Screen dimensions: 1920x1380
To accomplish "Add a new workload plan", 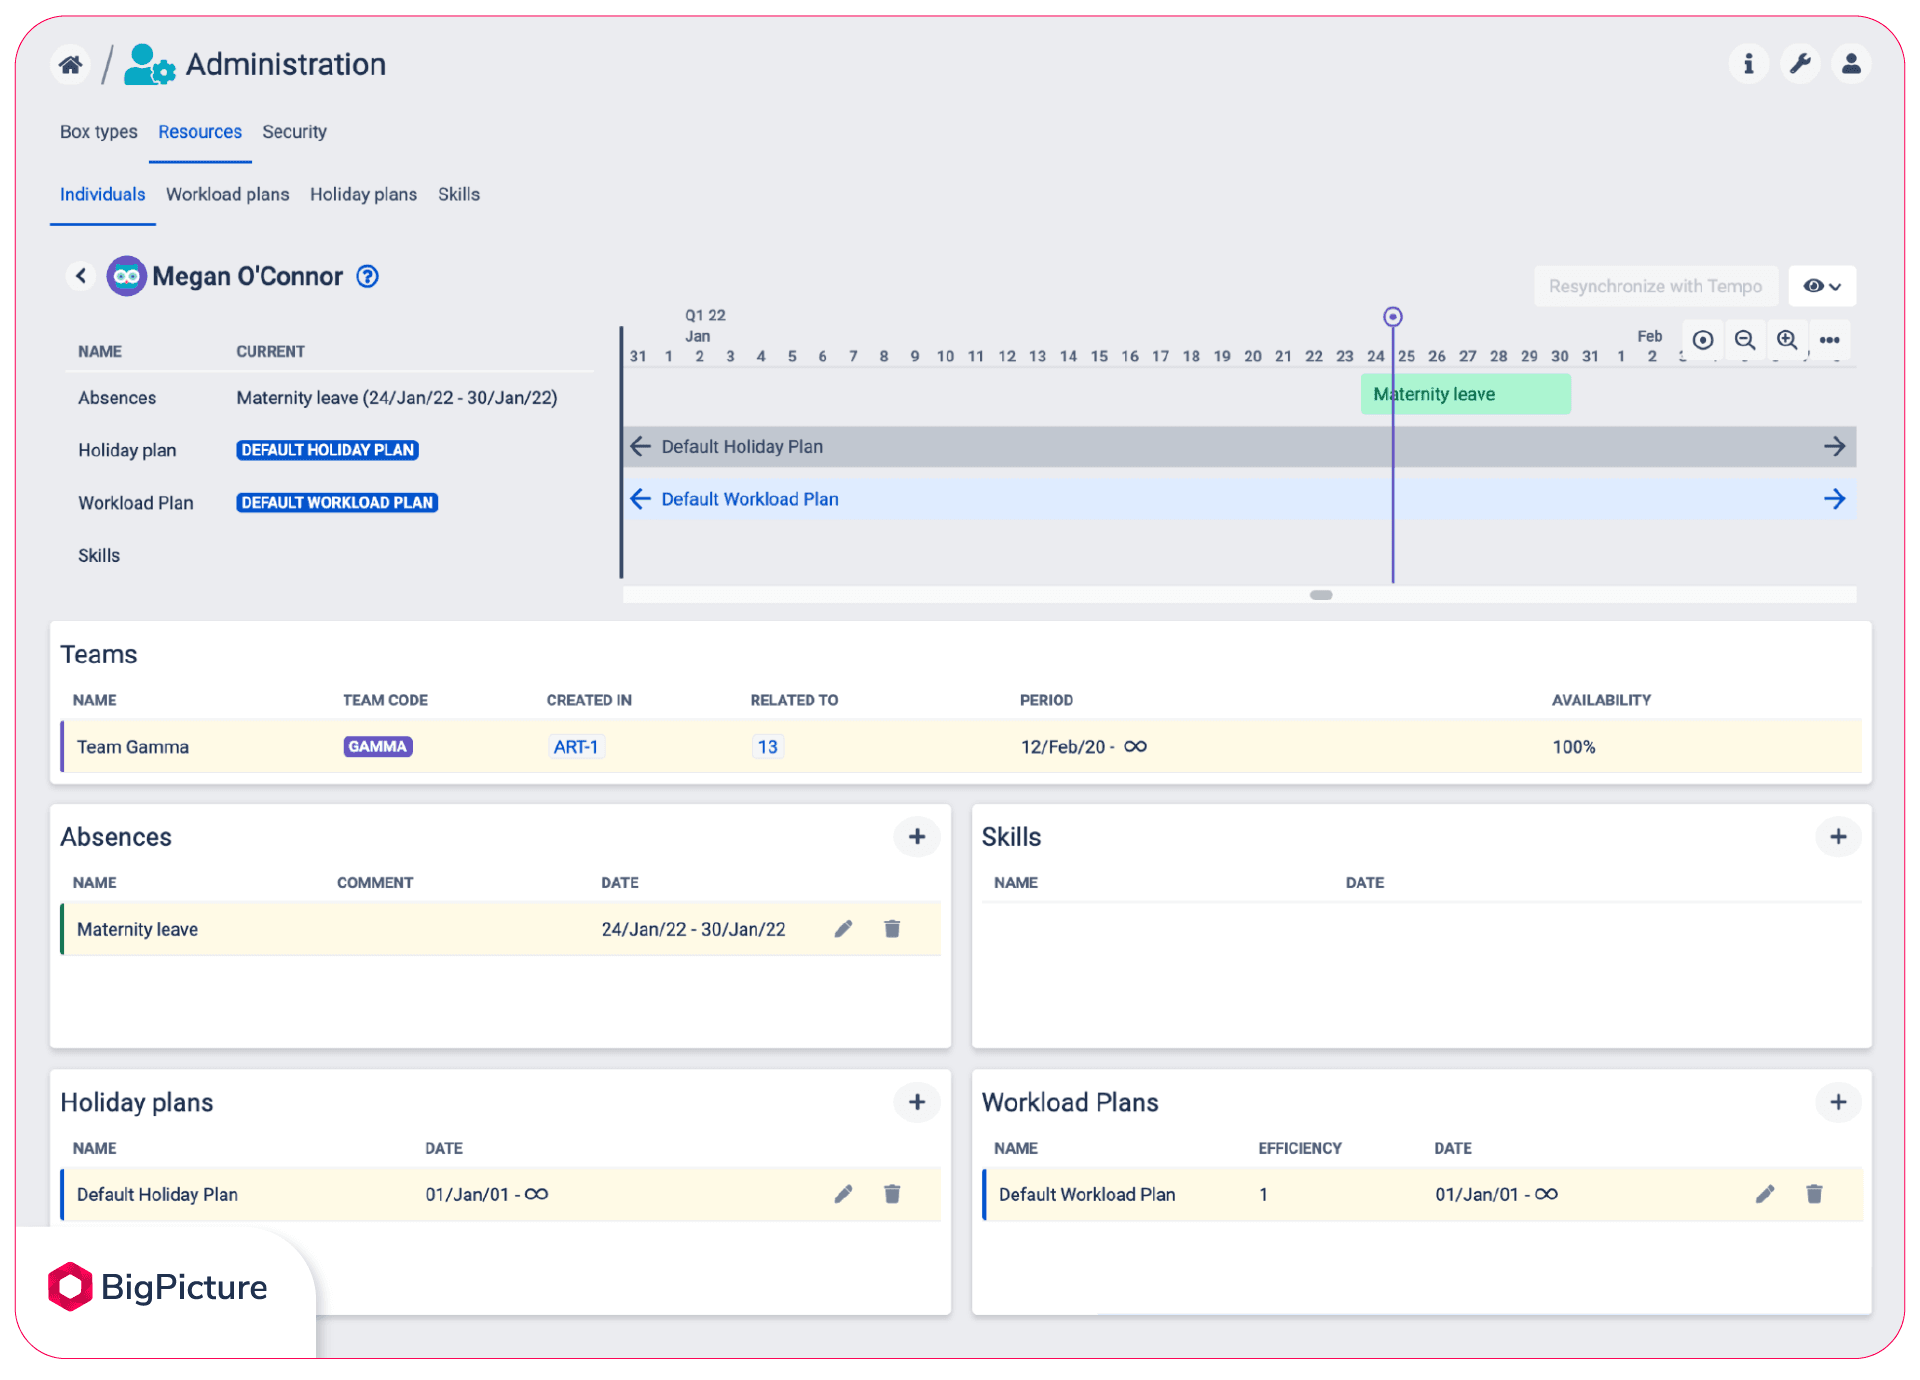I will [1838, 1102].
